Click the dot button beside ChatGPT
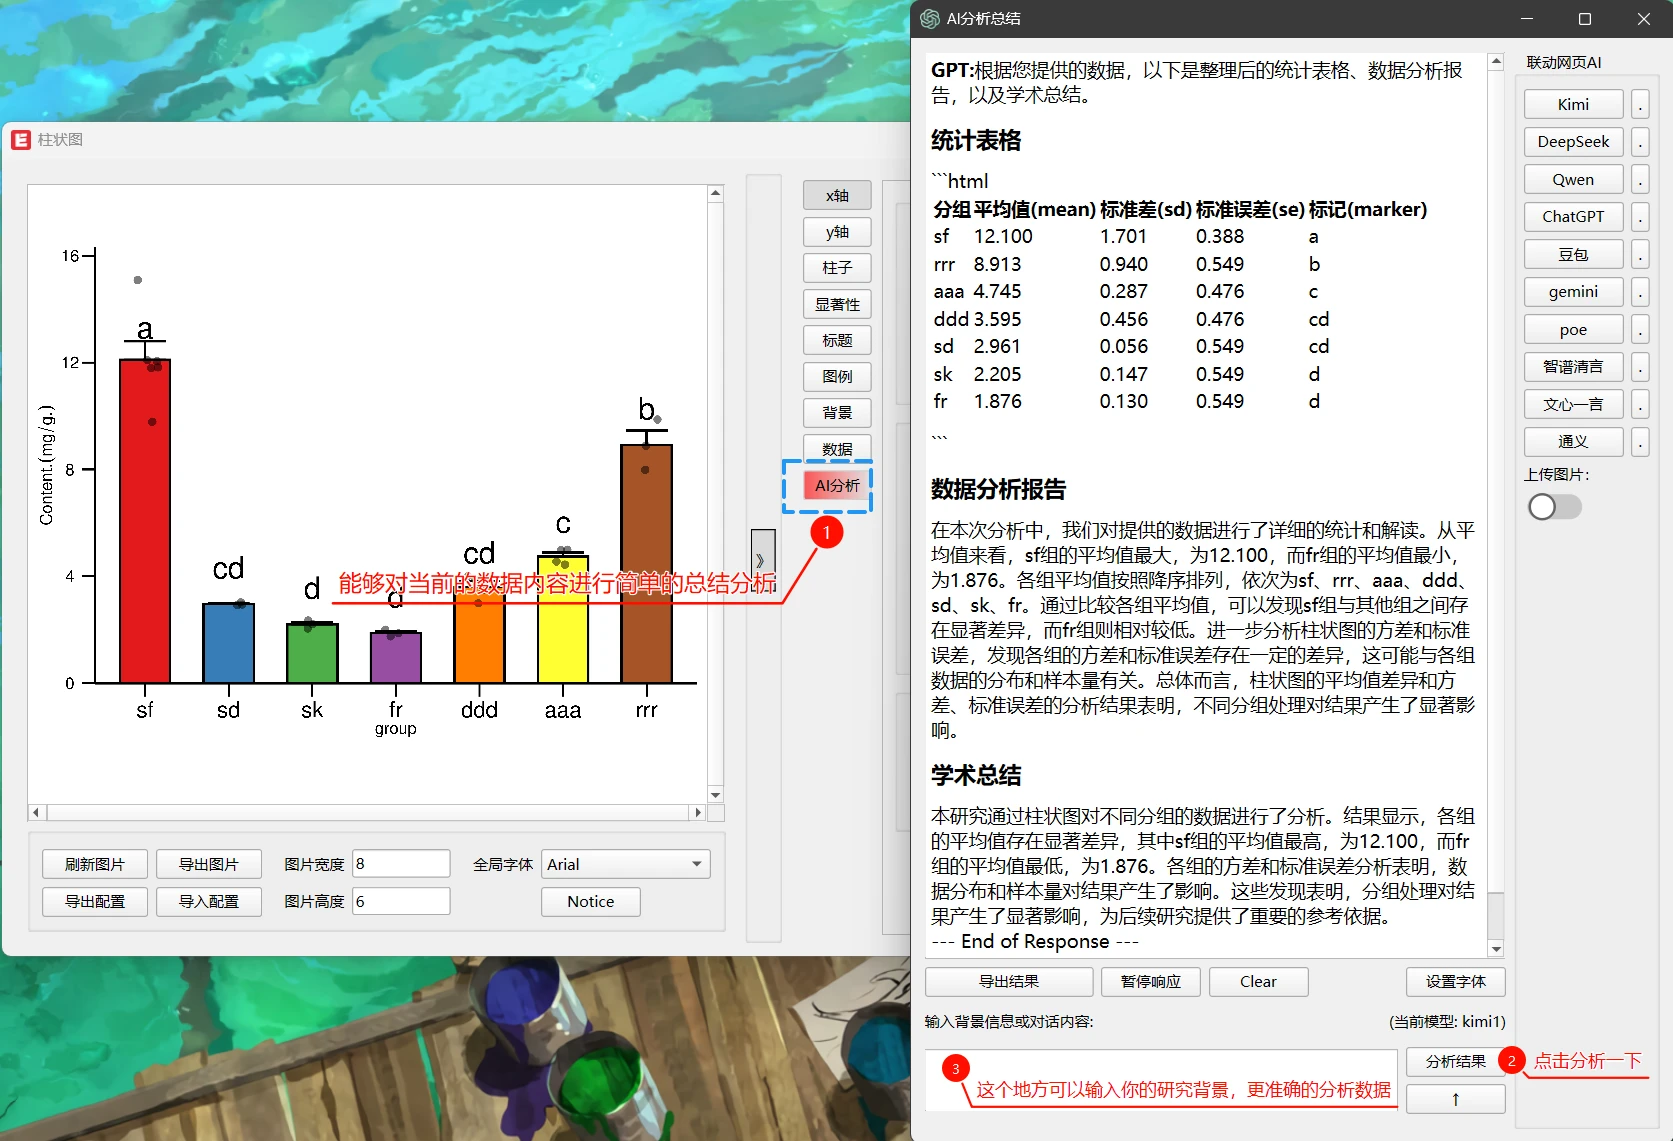Screen dimensions: 1673x1141 (x=1640, y=217)
